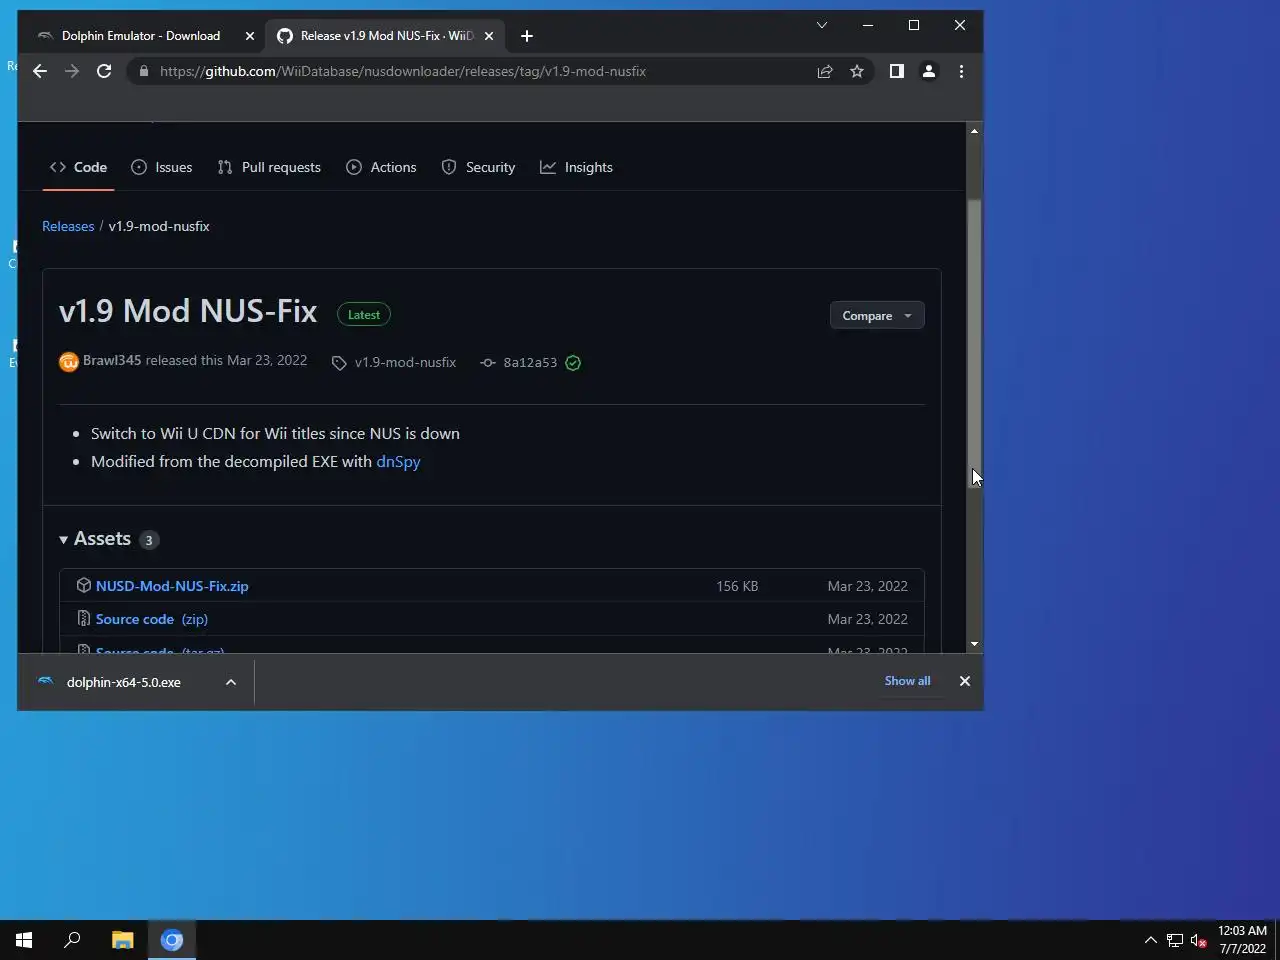
Task: Open Brawl345 user profile link
Action: (x=112, y=360)
